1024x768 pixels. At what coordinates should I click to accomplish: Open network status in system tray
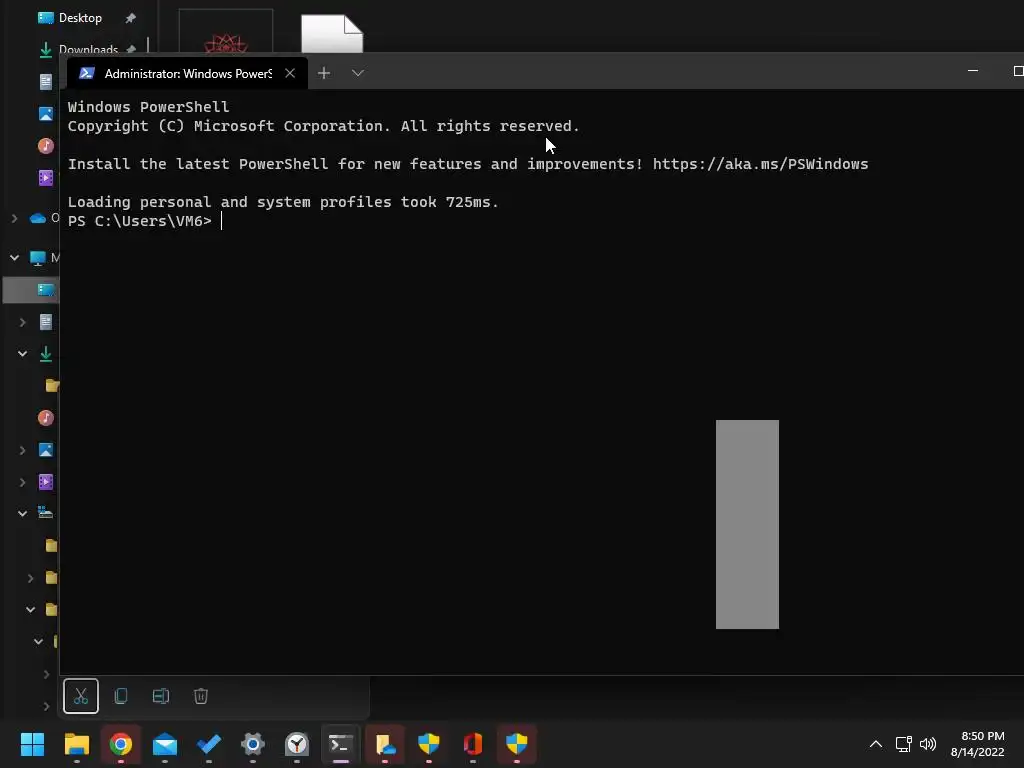(904, 744)
